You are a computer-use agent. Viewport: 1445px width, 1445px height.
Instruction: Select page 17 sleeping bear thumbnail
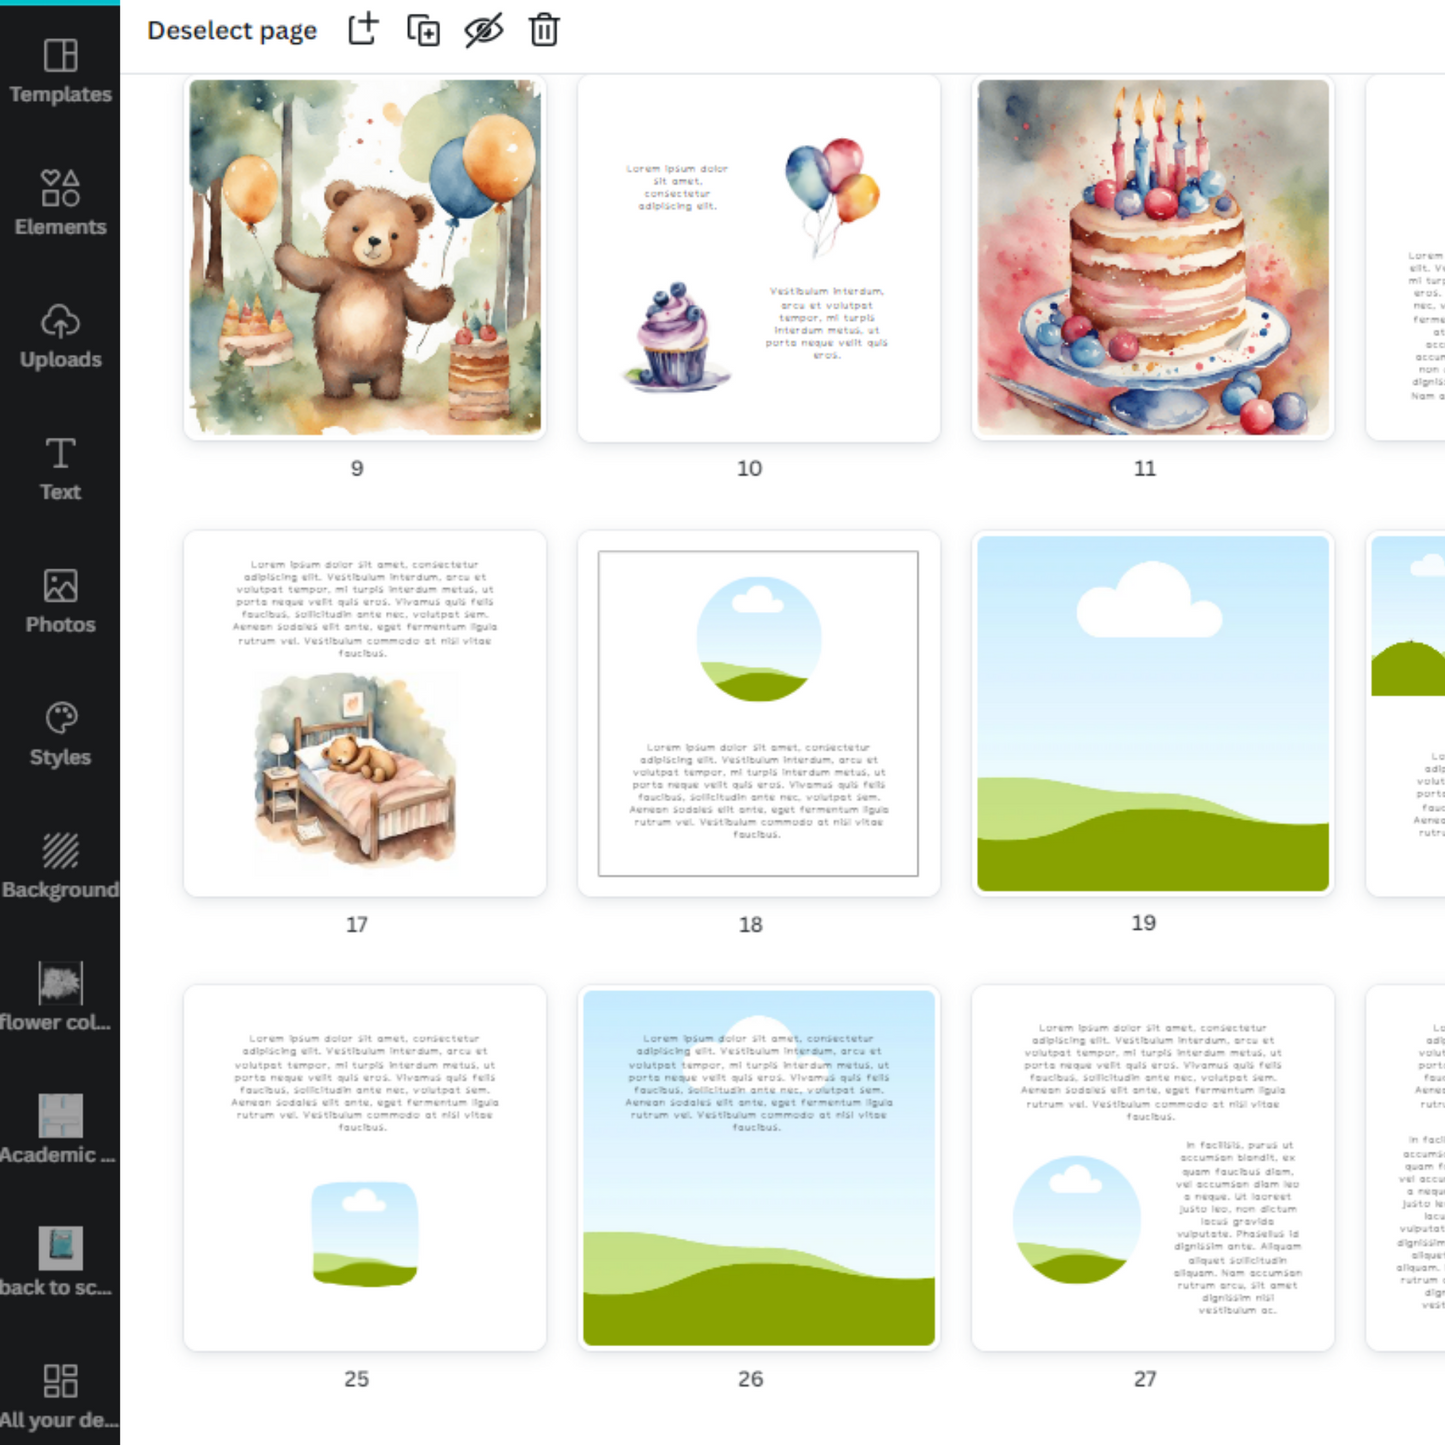coord(365,713)
